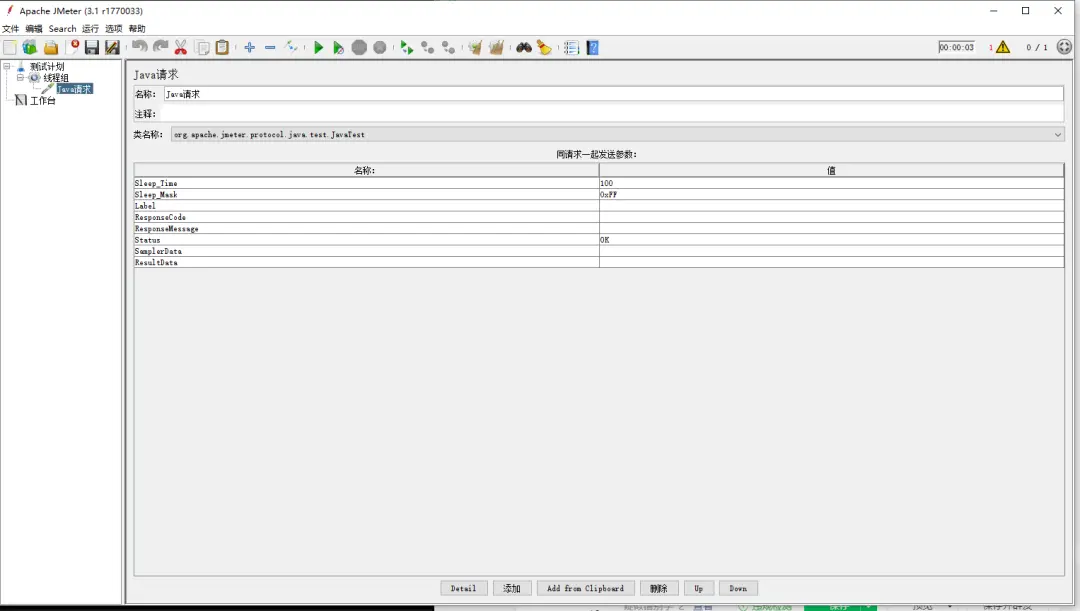Click Add from Clipboard button
This screenshot has height=611, width=1080.
pyautogui.click(x=585, y=588)
